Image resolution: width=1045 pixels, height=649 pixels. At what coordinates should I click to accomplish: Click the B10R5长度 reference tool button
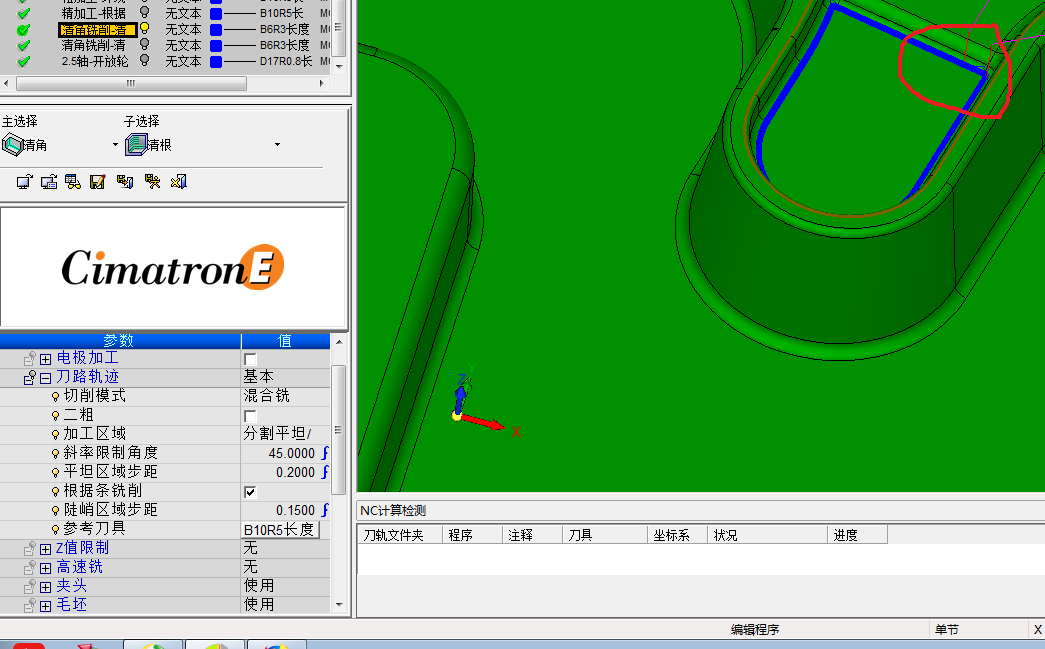coord(280,530)
